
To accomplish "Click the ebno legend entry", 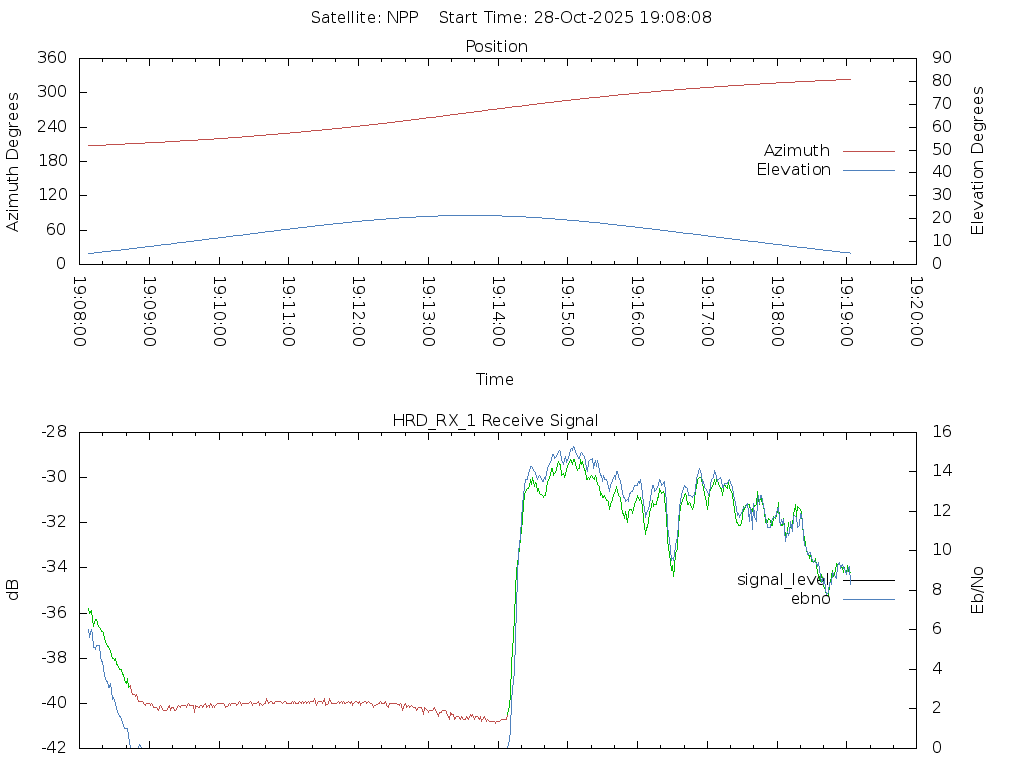I will point(810,599).
